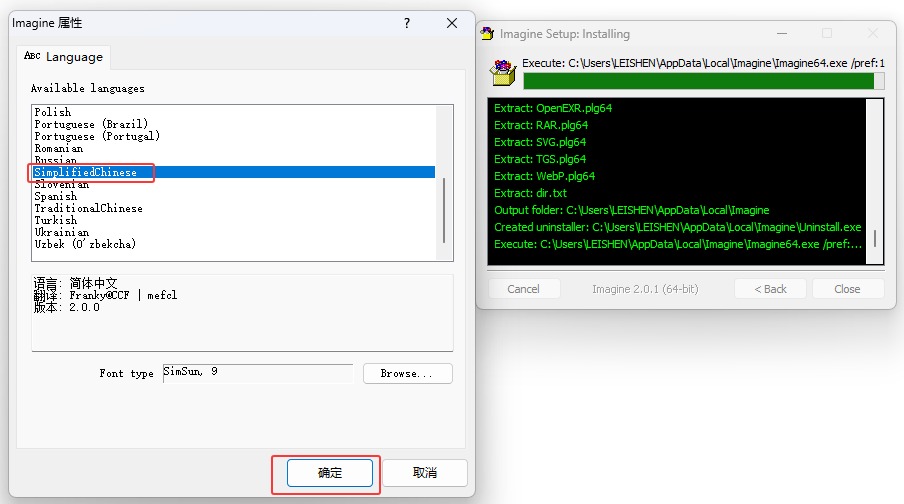This screenshot has width=904, height=504.
Task: Close the Imagine properties dialog
Action: pyautogui.click(x=452, y=23)
